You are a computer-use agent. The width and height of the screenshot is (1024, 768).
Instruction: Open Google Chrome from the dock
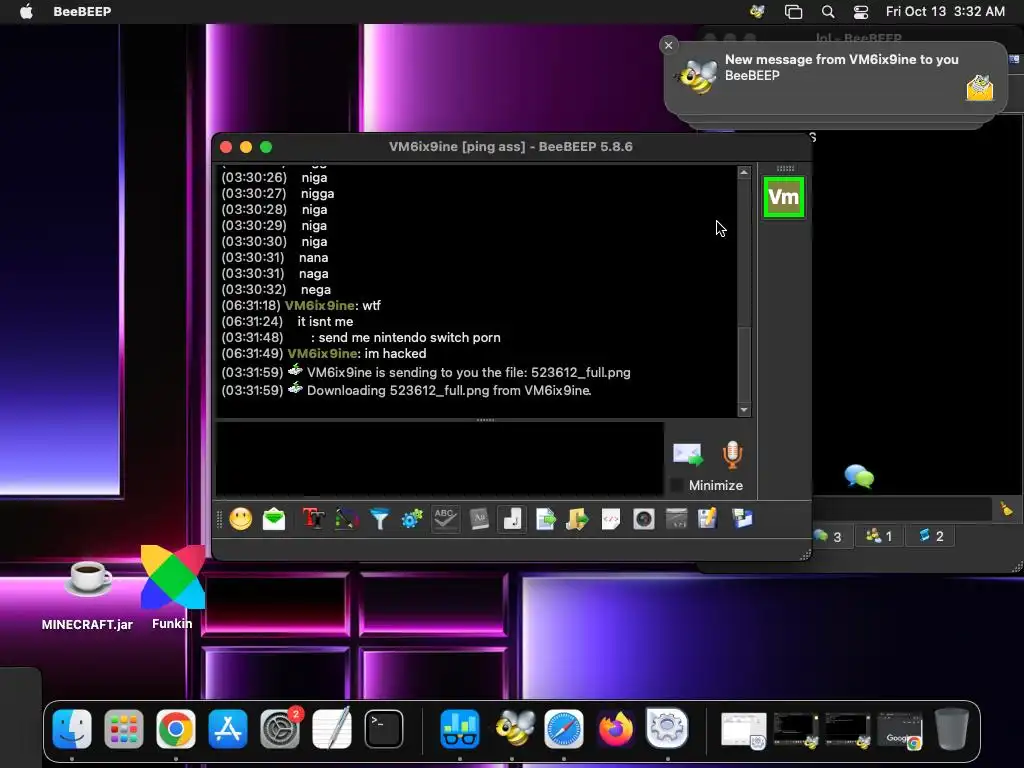pyautogui.click(x=176, y=728)
